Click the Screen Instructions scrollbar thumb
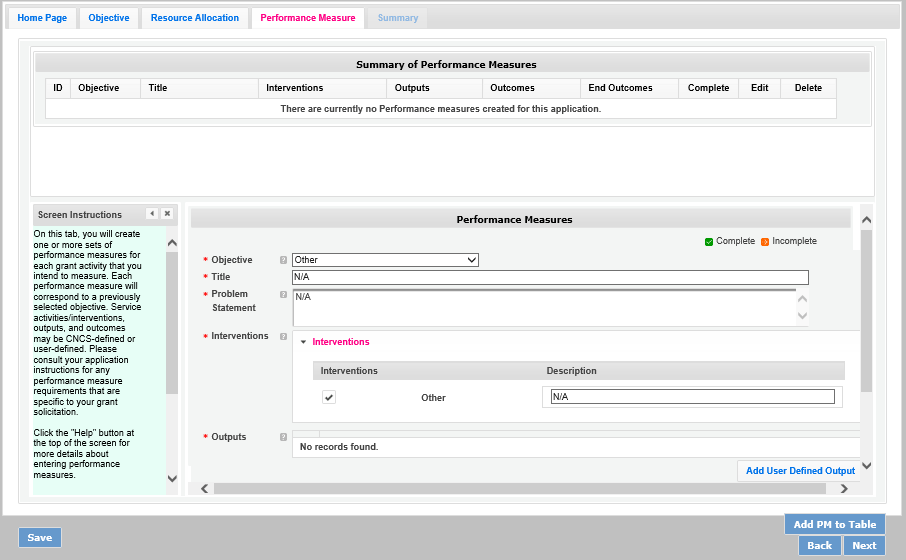This screenshot has height=560, width=906. click(x=172, y=322)
